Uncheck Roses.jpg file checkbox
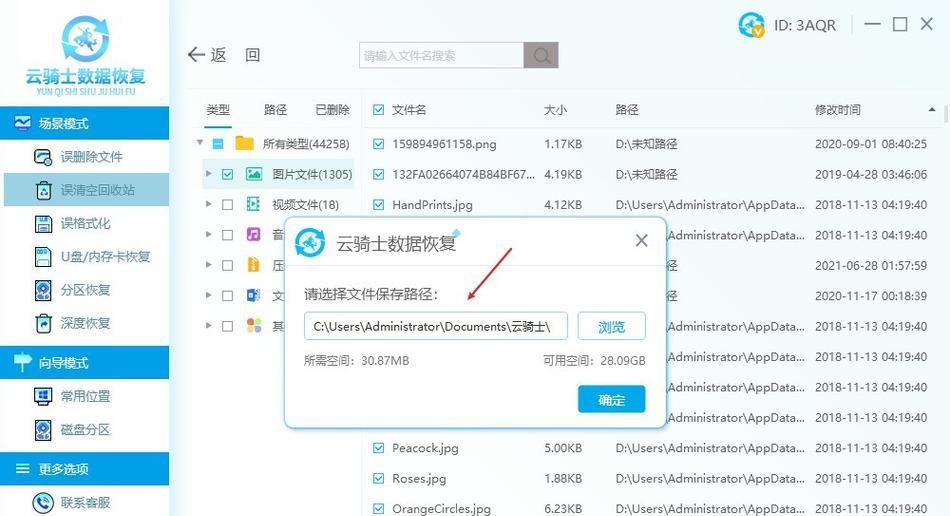 (379, 478)
